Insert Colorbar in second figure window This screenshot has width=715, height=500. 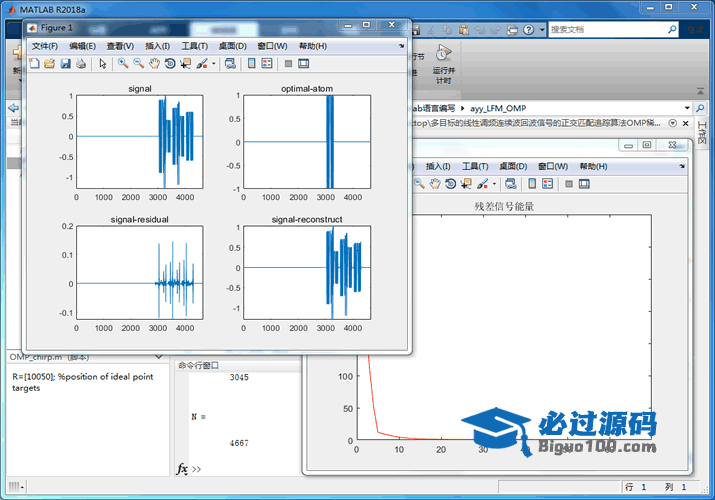click(532, 184)
